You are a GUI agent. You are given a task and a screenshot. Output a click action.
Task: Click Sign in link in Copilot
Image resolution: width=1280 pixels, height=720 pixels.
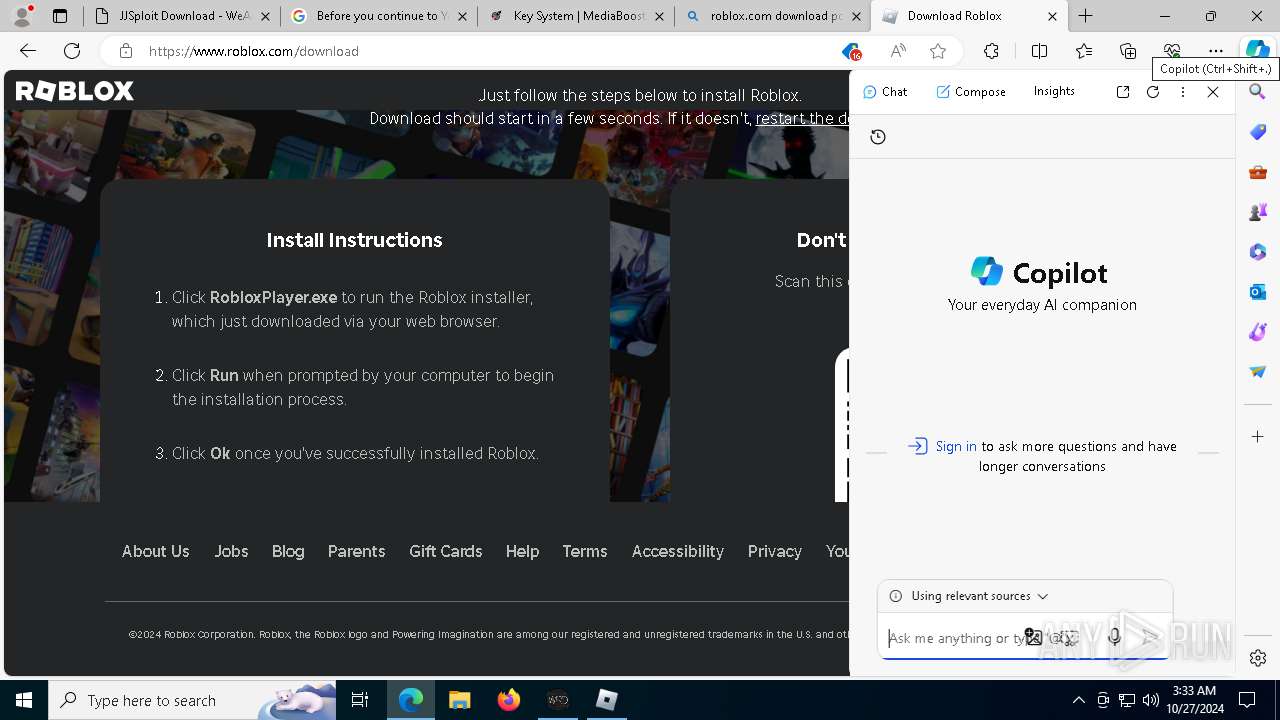(956, 446)
